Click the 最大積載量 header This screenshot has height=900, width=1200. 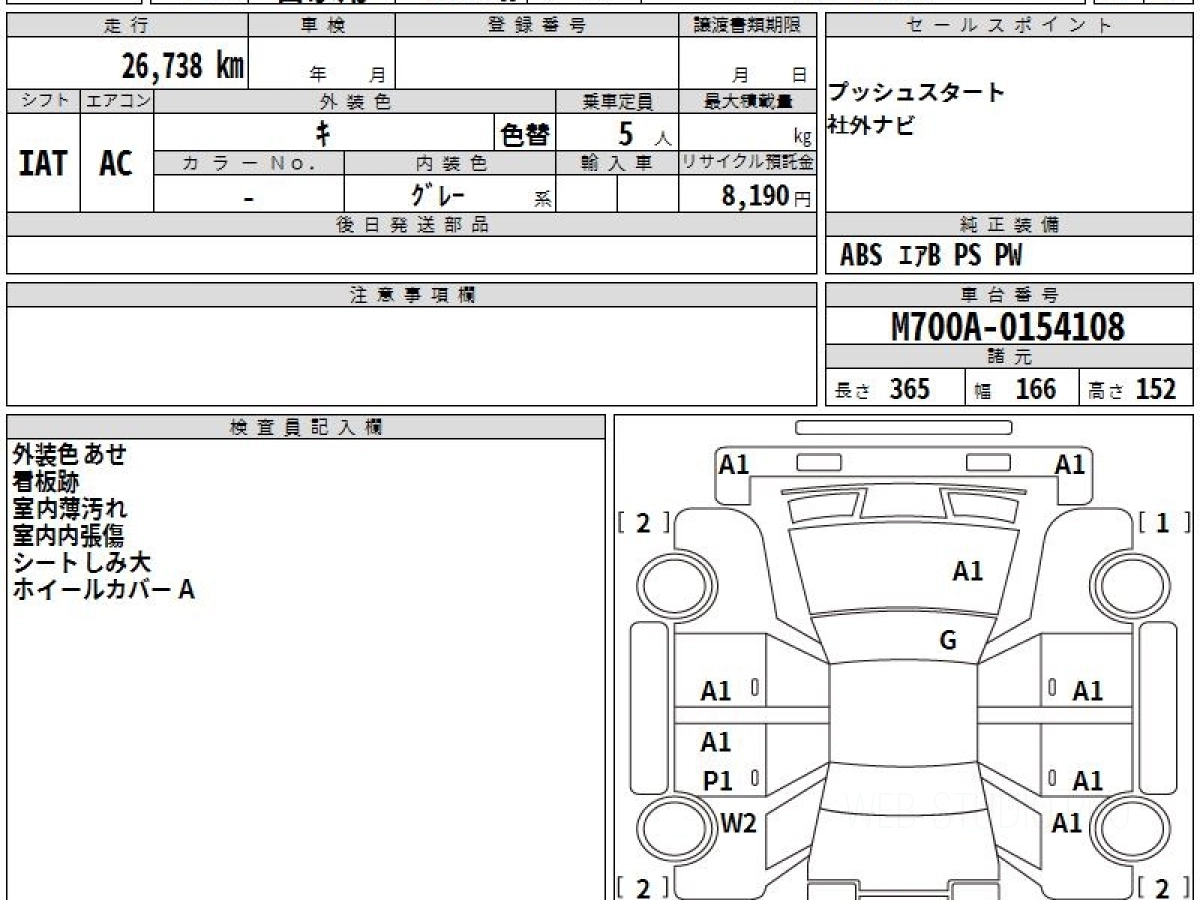[748, 101]
